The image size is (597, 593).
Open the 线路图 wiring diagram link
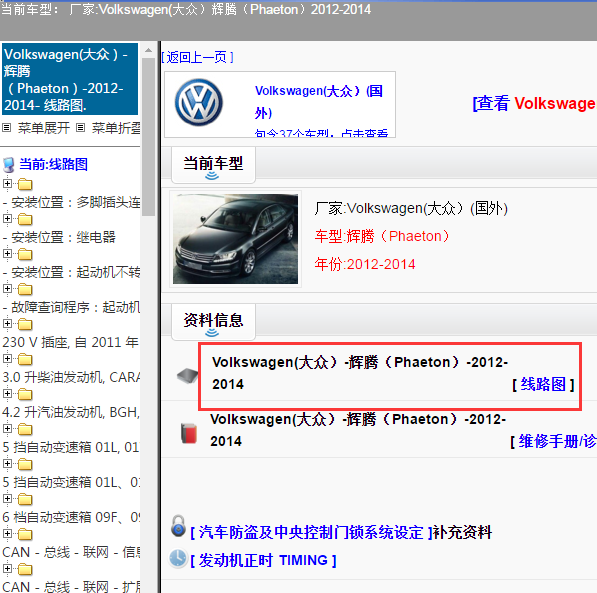point(543,384)
